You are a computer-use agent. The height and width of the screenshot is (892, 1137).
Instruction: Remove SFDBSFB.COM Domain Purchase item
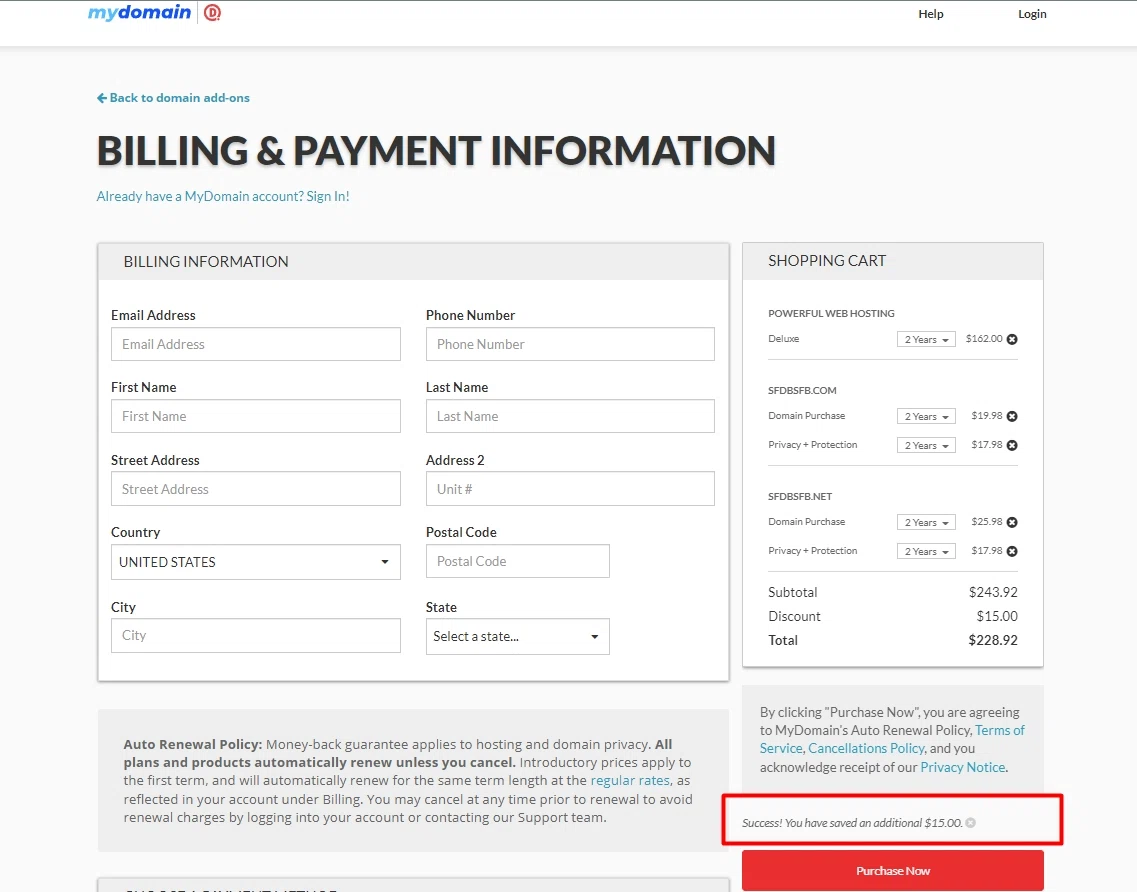tap(1012, 416)
